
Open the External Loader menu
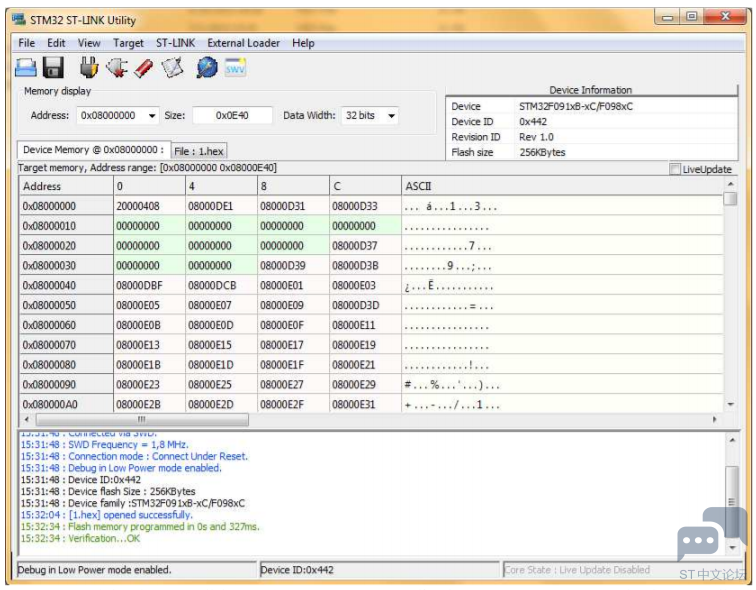coord(243,43)
